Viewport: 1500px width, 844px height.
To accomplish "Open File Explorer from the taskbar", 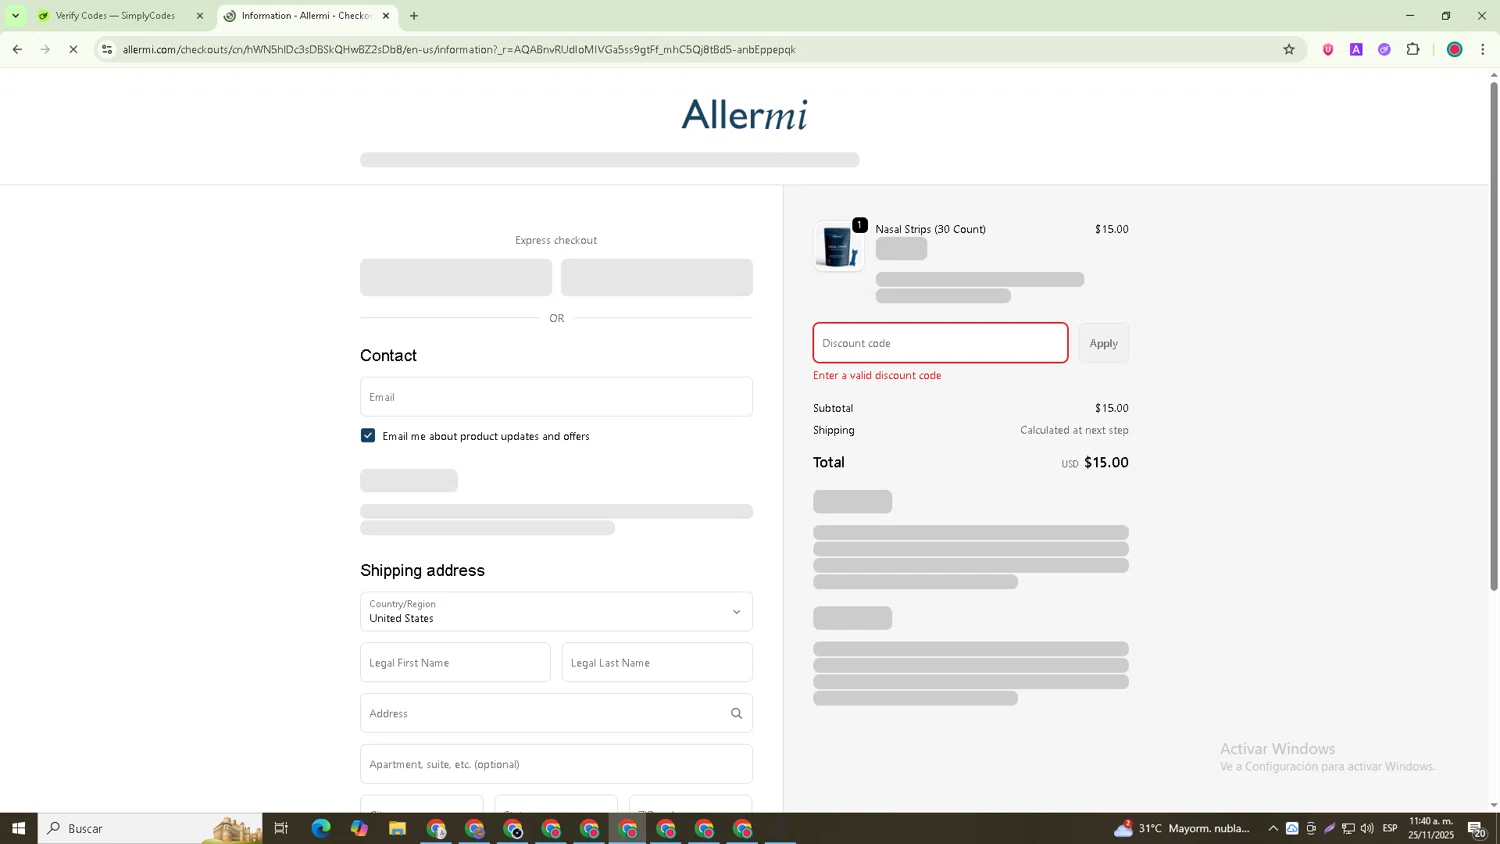I will point(397,828).
